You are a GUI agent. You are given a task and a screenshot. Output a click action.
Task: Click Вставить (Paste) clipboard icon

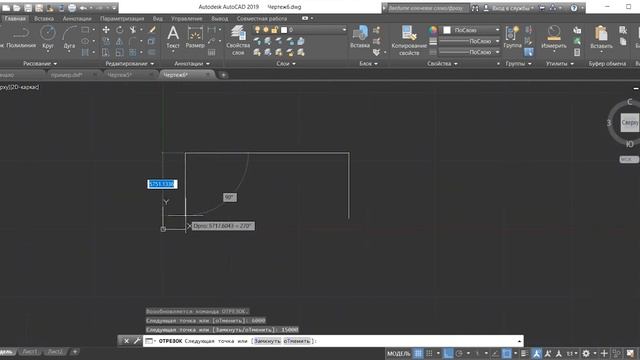[601, 37]
